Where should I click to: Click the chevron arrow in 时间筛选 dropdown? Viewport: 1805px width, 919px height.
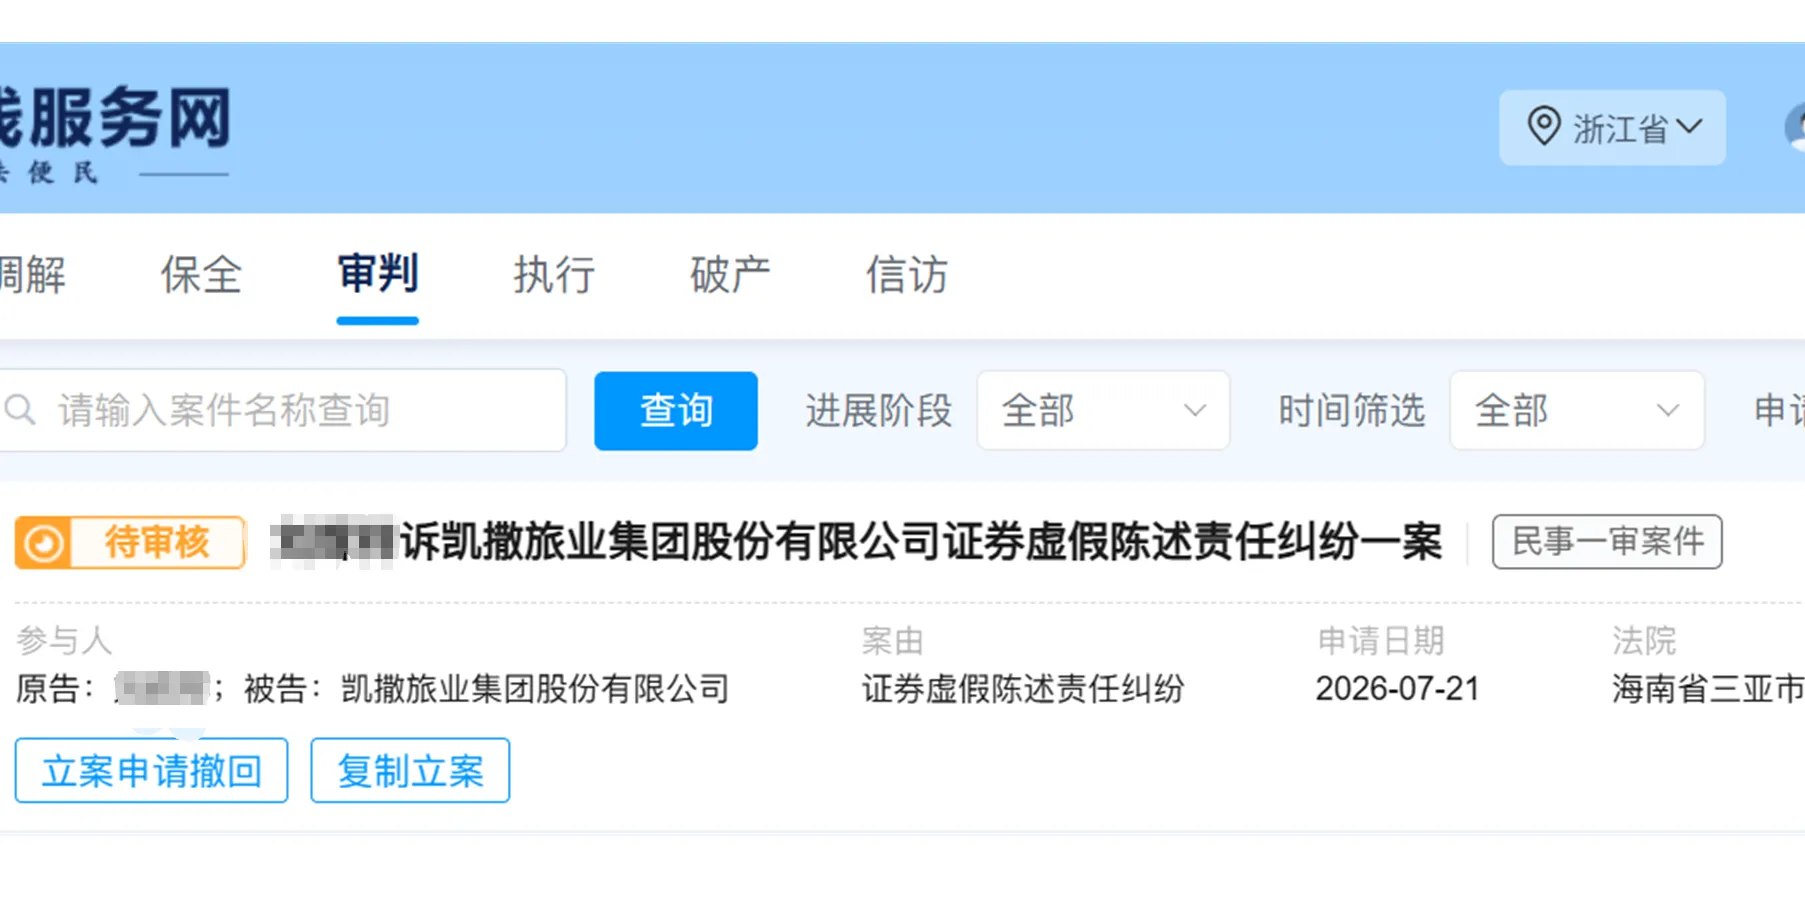1667,410
